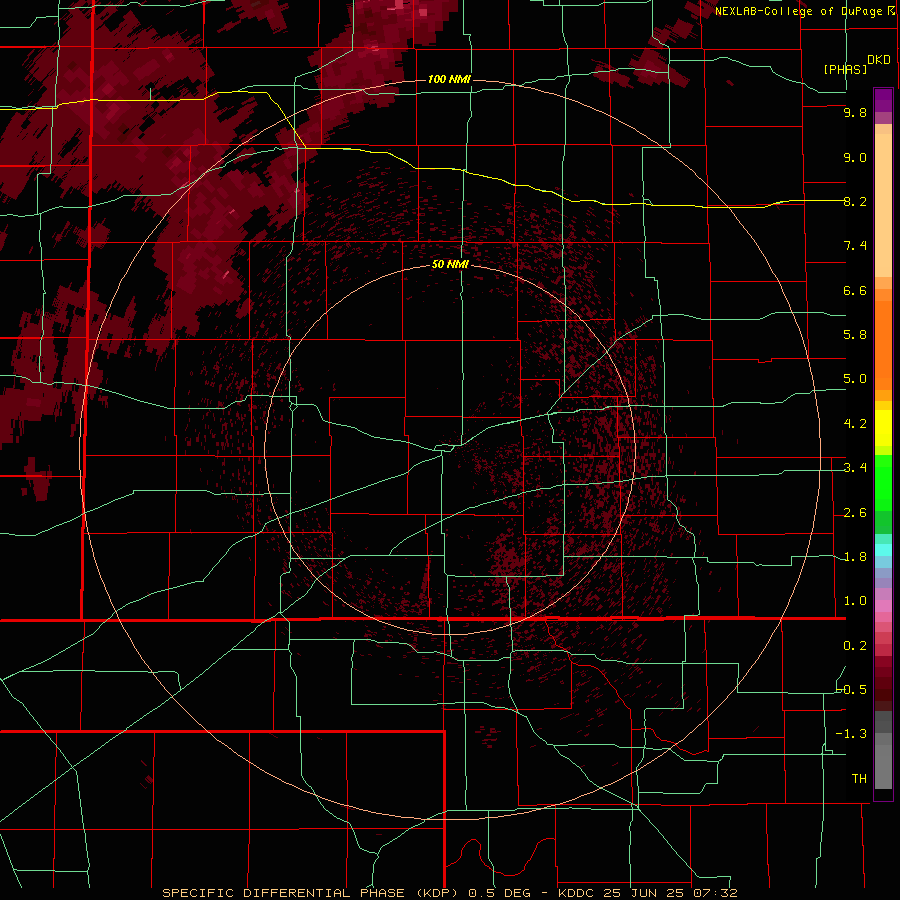Click the light peach segment of color bar
Viewport: 900px width, 900px height.
tap(883, 205)
